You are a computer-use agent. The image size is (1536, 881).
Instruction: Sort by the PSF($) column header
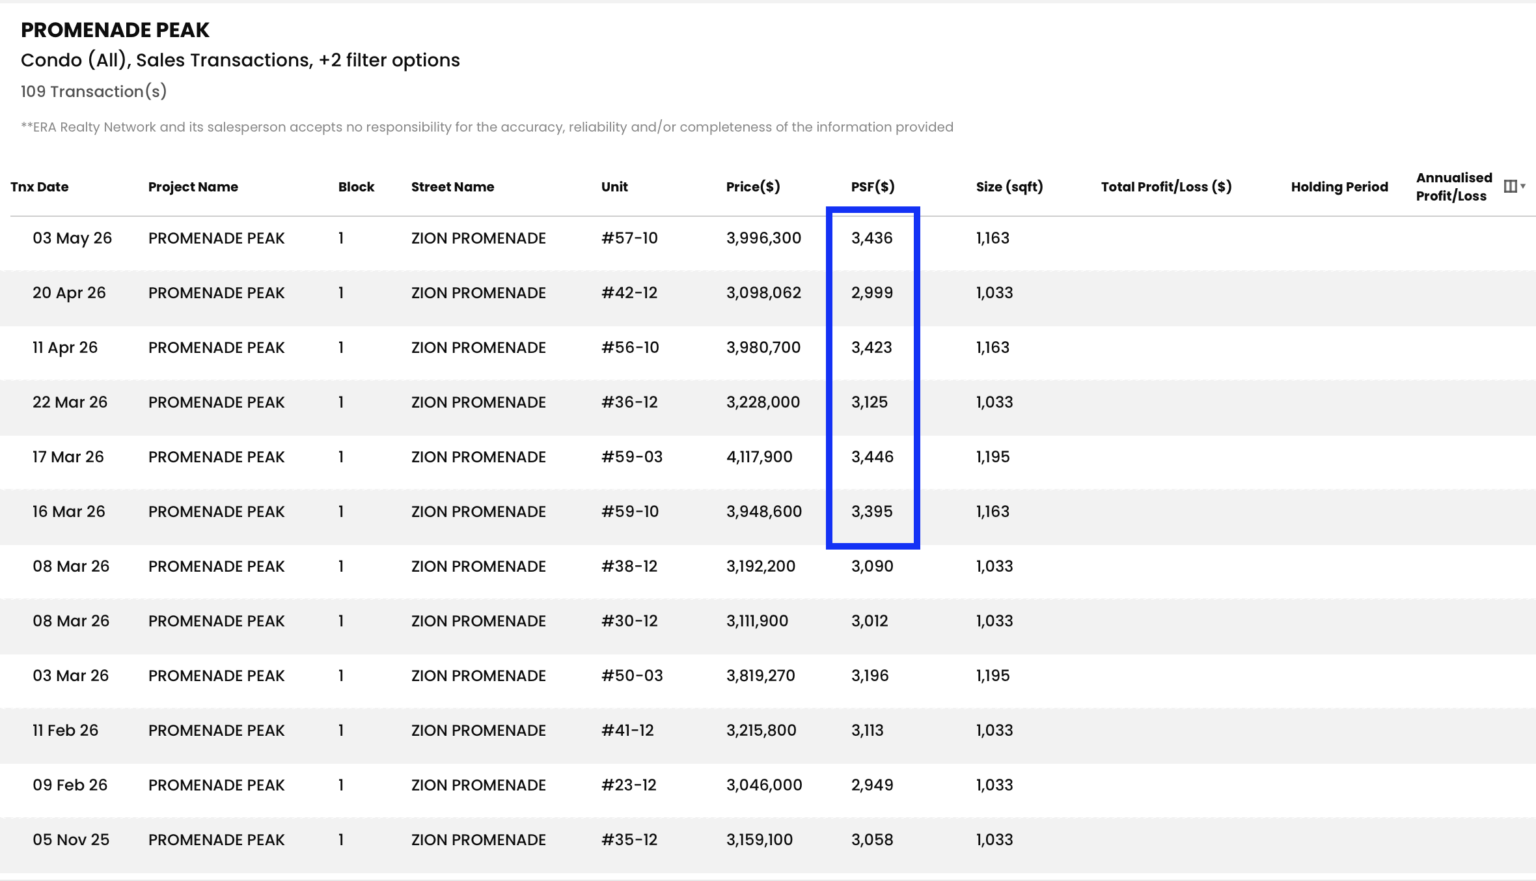coord(873,187)
